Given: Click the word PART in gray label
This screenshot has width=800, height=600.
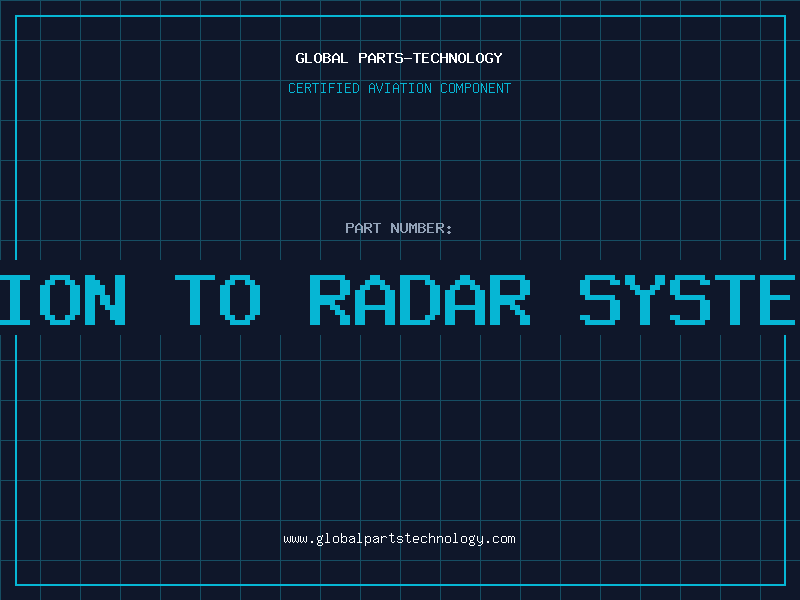Looking at the screenshot, I should pyautogui.click(x=363, y=228).
